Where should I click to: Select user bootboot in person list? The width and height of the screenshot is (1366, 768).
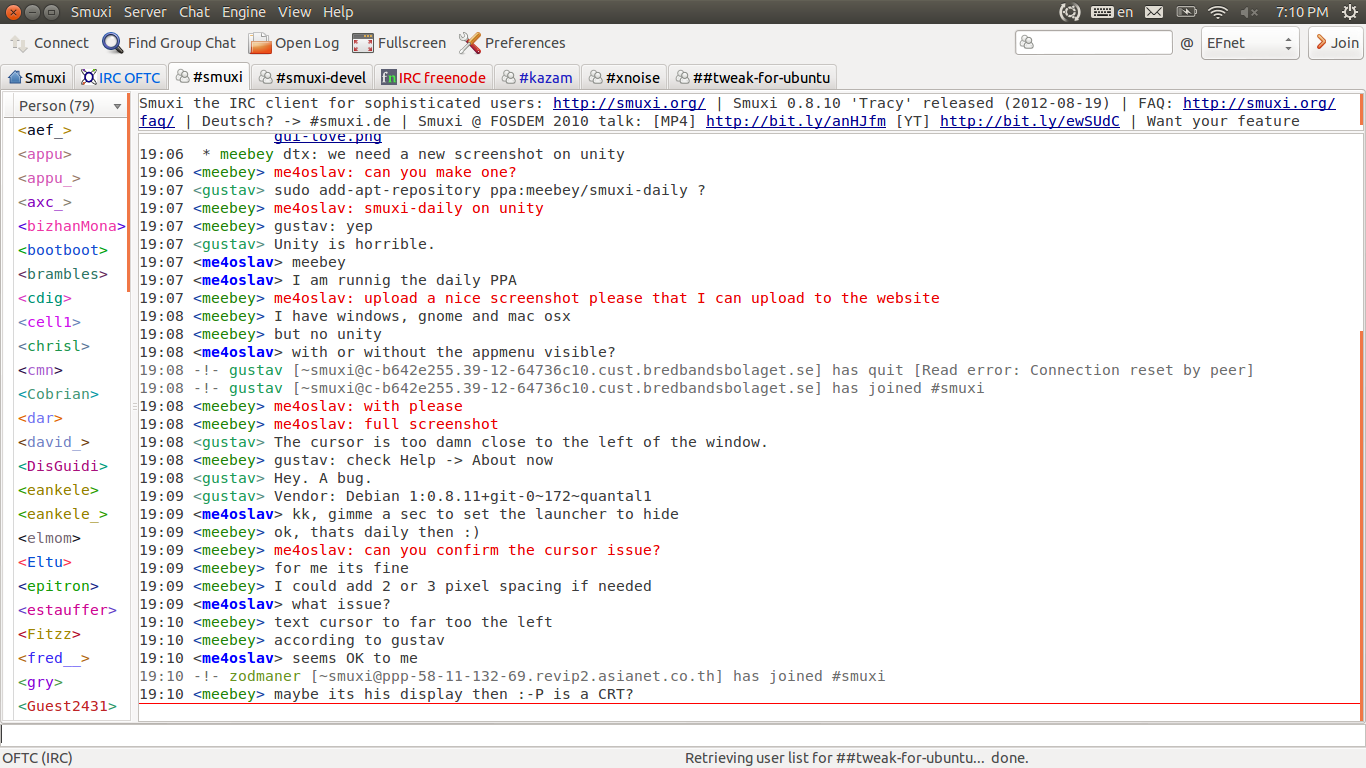62,250
